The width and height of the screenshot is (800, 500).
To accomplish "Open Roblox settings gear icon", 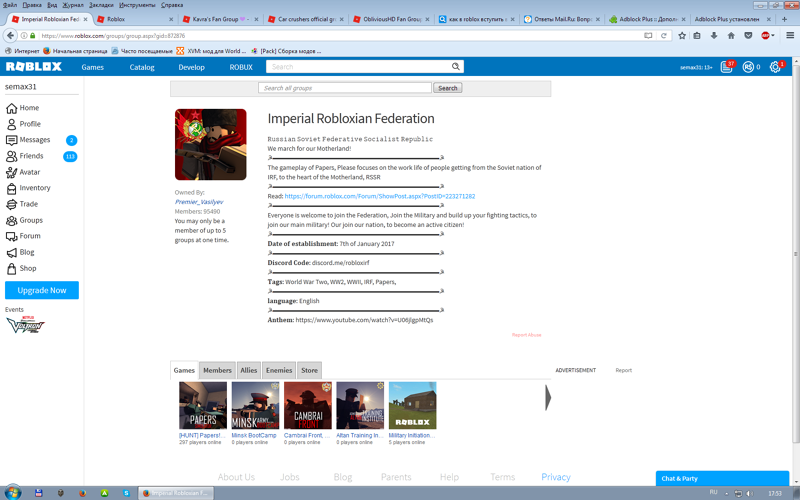I will 775,67.
